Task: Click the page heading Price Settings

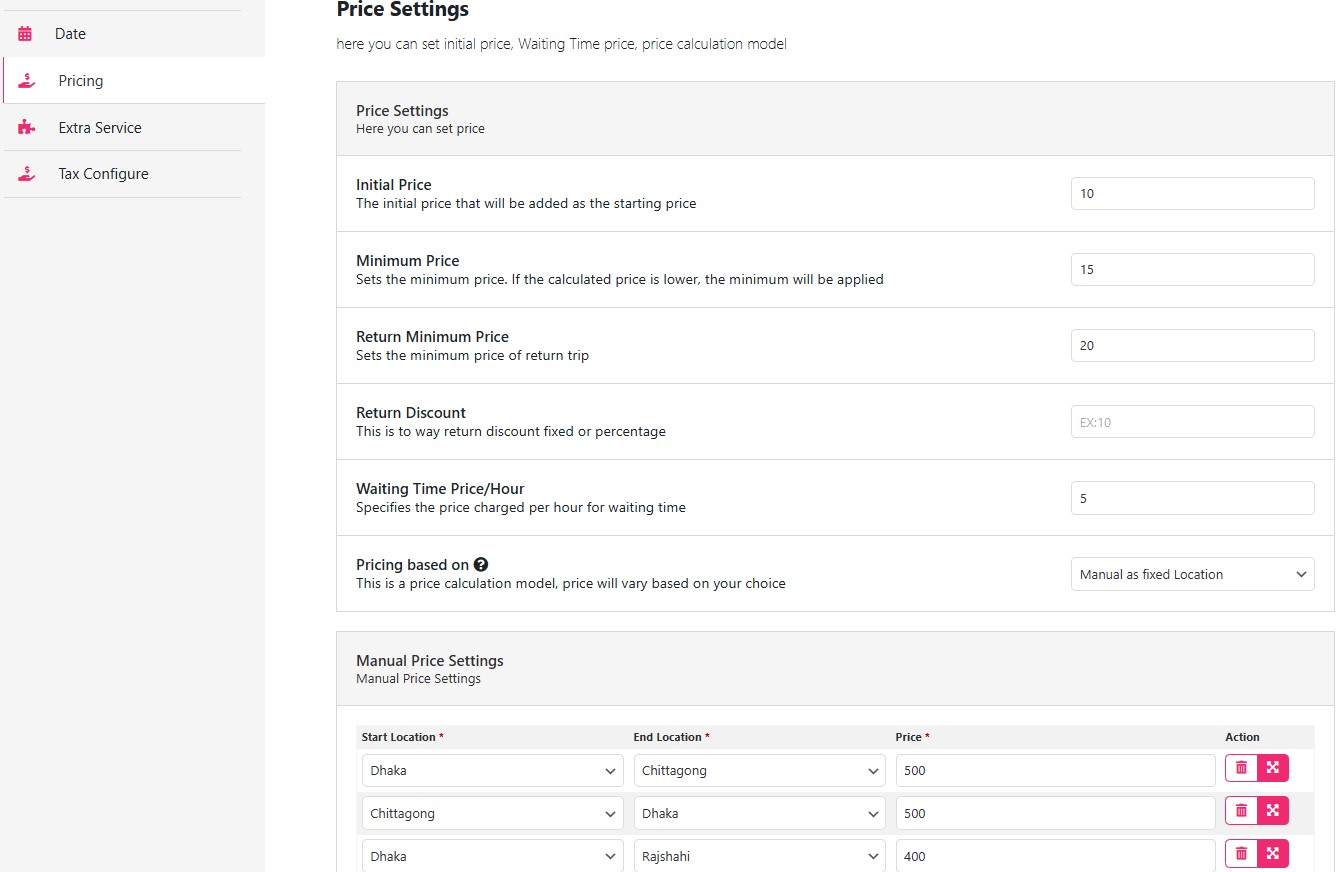Action: click(403, 10)
